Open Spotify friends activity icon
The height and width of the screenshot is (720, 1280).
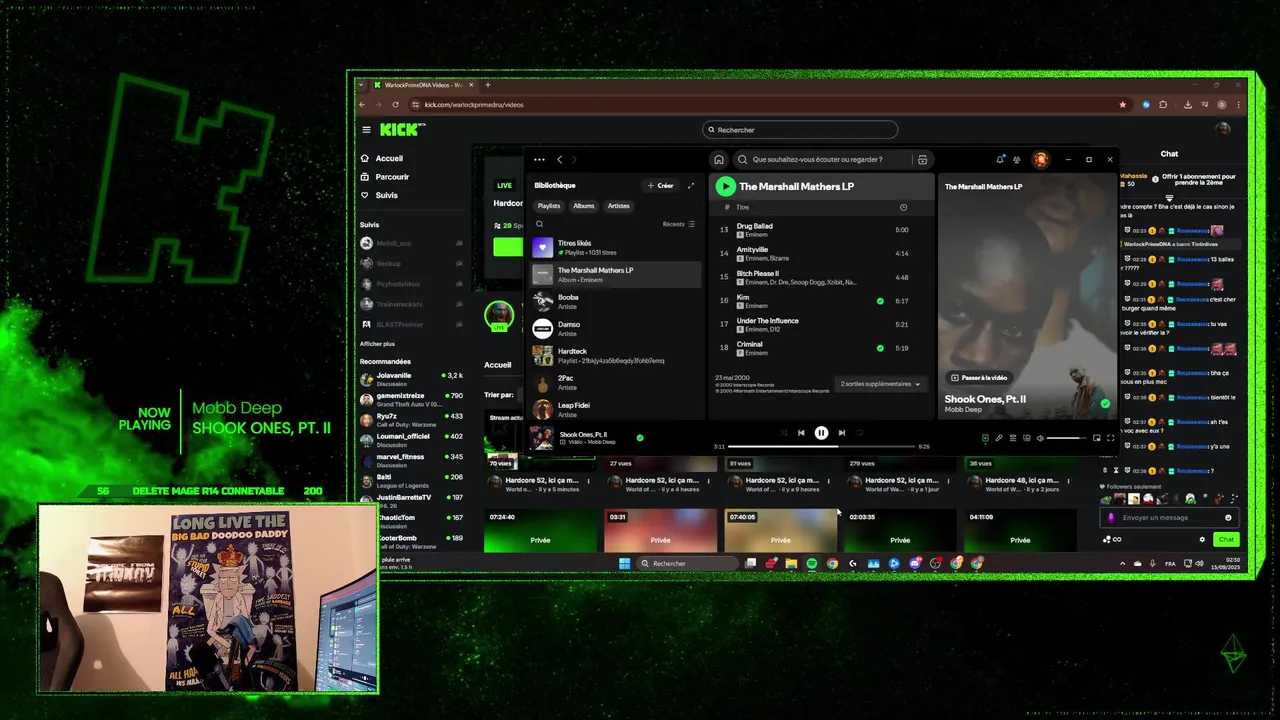point(1017,159)
